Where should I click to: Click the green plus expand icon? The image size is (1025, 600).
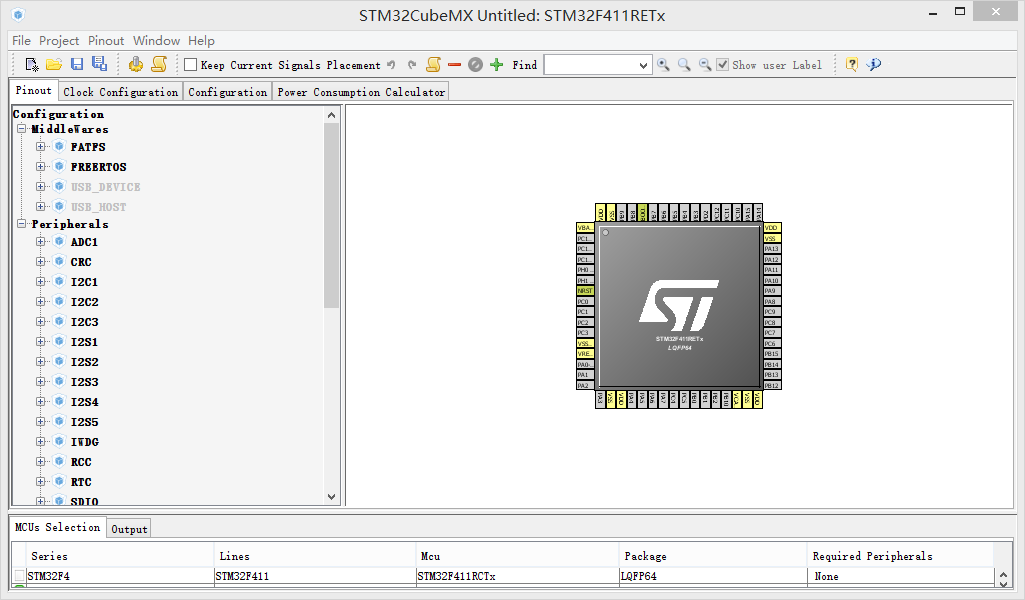click(496, 65)
